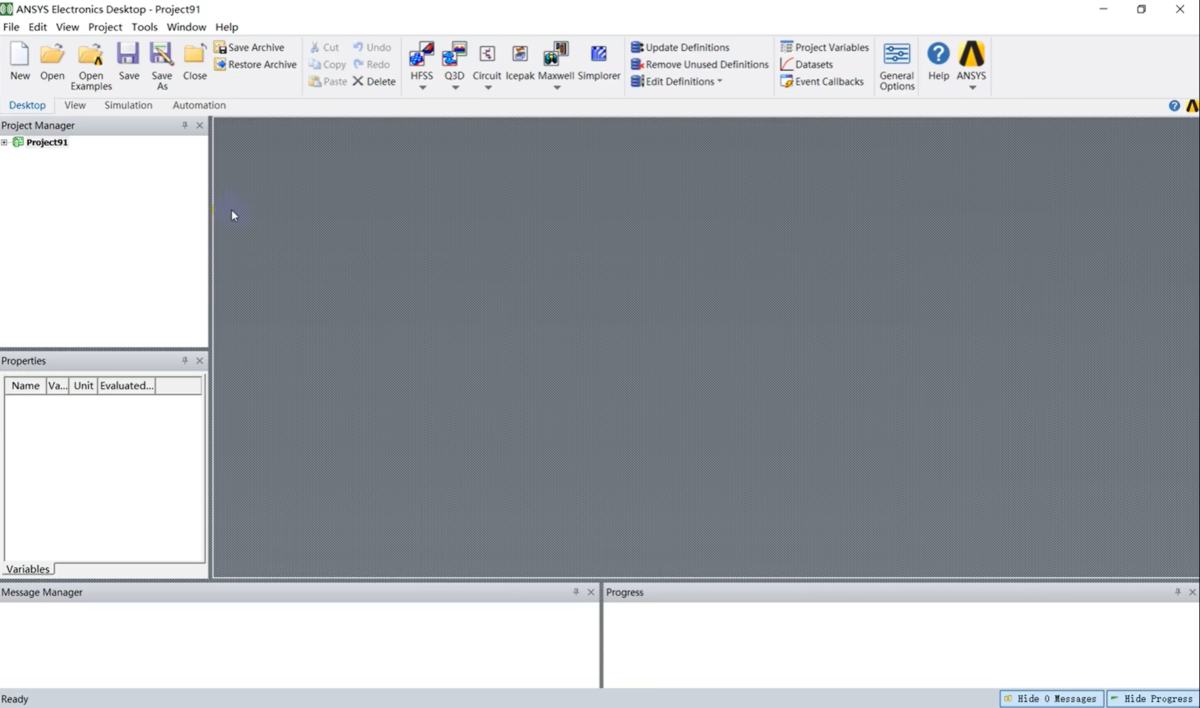The width and height of the screenshot is (1200, 708).
Task: Insert an HFSS design
Action: coord(422,61)
